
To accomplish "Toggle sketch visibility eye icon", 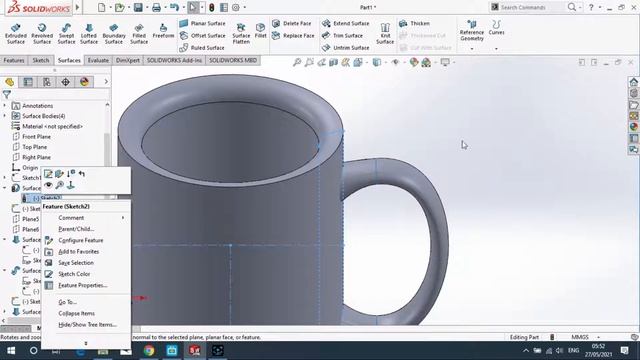I will pyautogui.click(x=48, y=185).
